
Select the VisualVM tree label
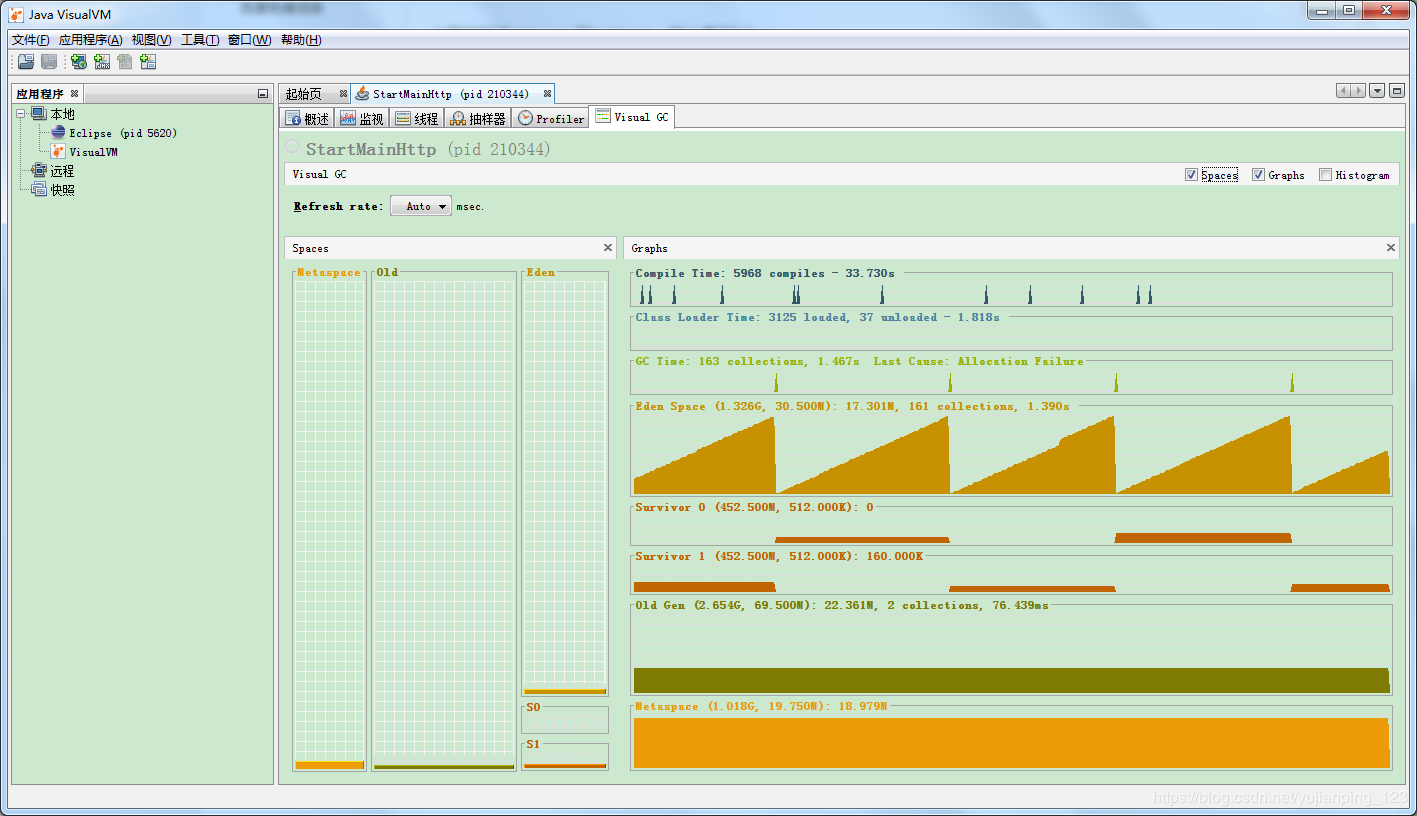(93, 151)
